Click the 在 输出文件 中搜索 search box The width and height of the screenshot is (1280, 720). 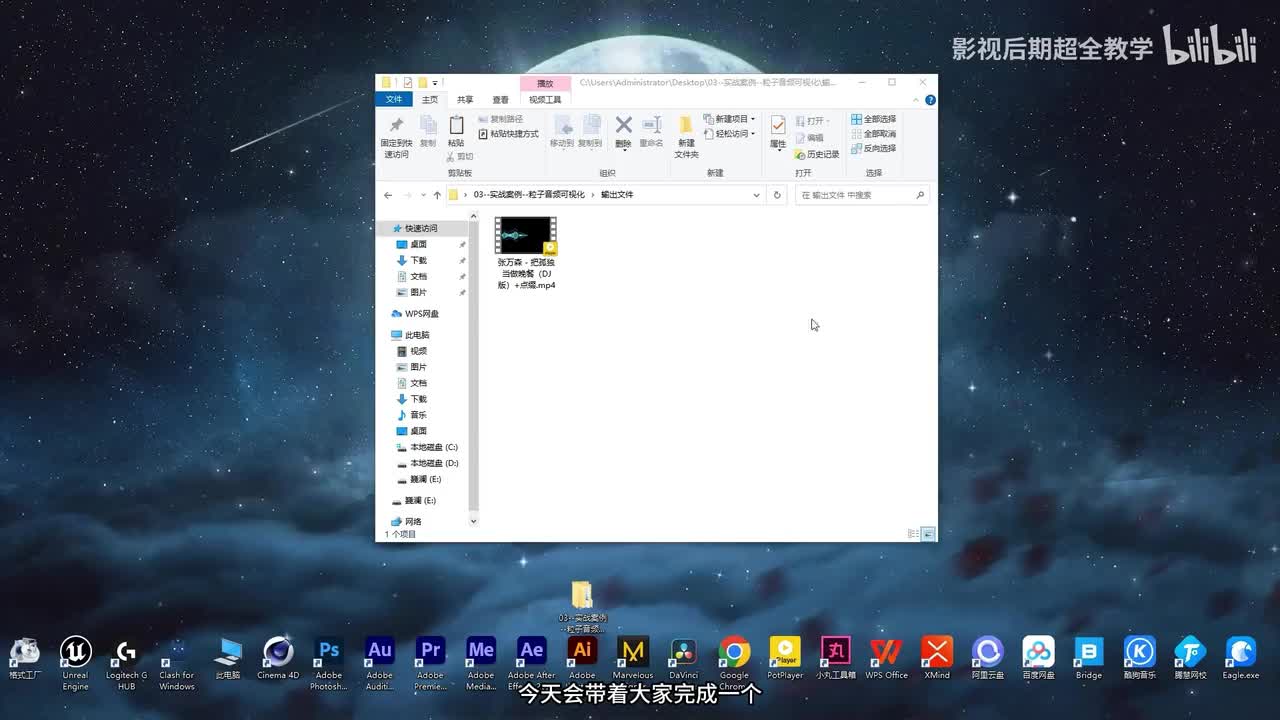[x=863, y=195]
